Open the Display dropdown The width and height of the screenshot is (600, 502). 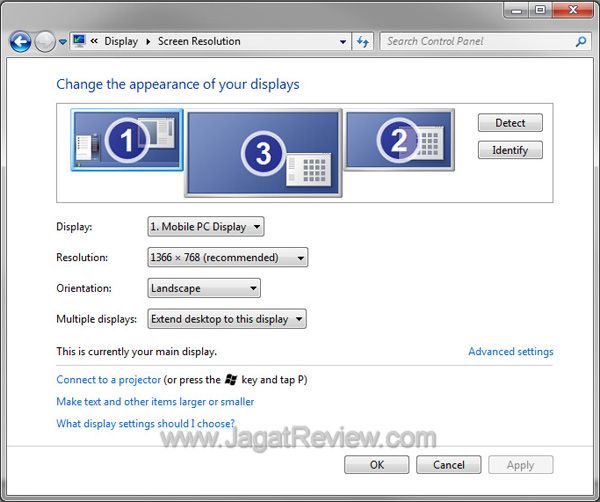205,227
